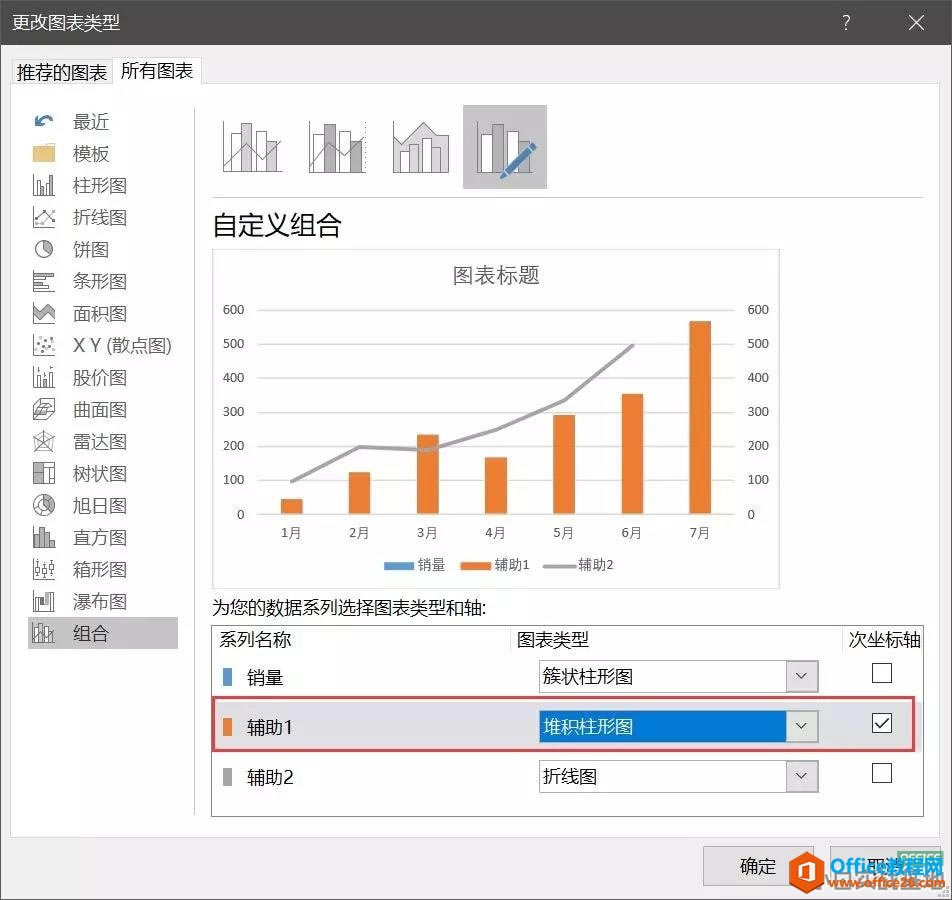
Task: Open dialog help with the question mark
Action: click(846, 22)
